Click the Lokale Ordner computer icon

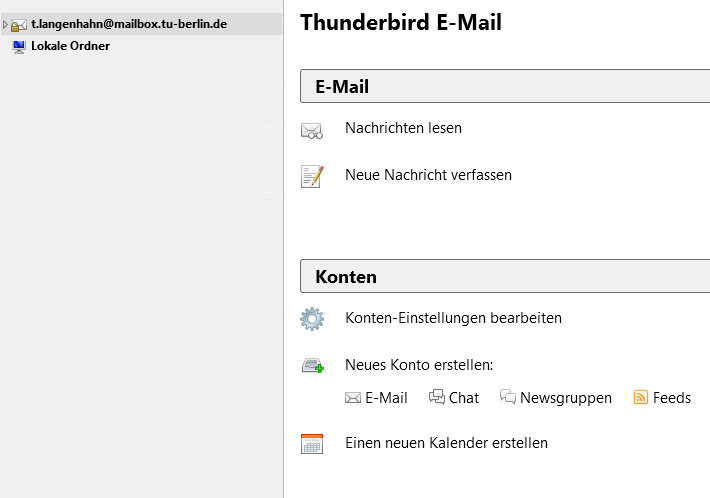[19, 46]
